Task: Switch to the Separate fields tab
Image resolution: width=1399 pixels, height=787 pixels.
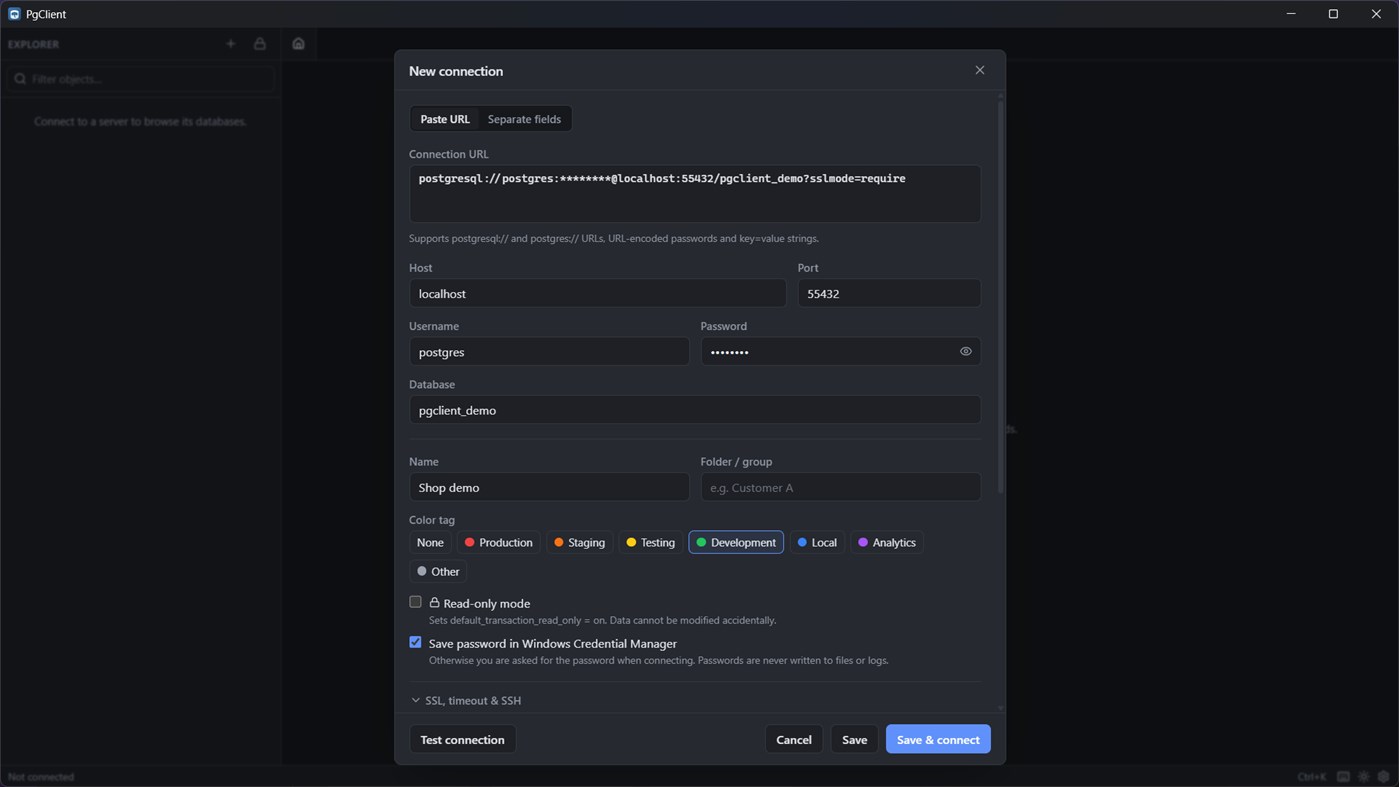Action: [x=524, y=119]
